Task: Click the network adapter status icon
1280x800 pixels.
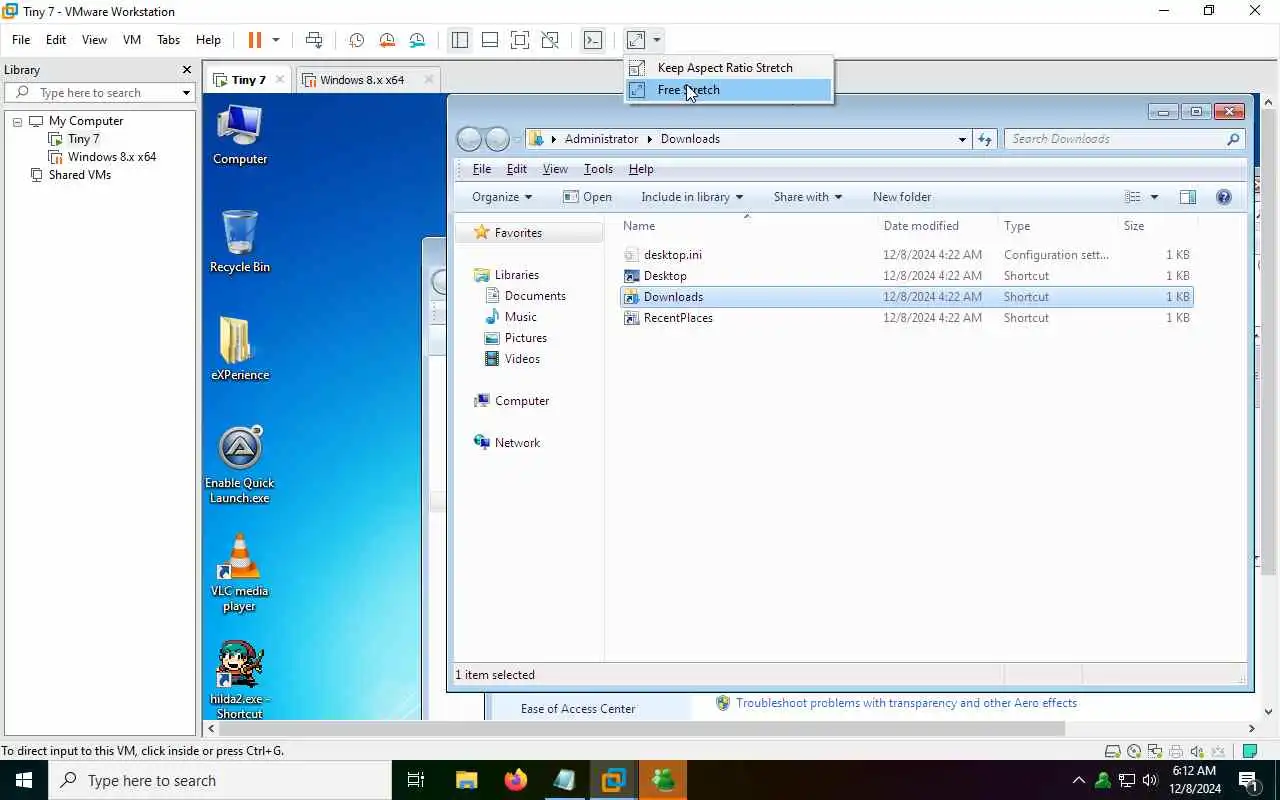Action: (x=1155, y=751)
